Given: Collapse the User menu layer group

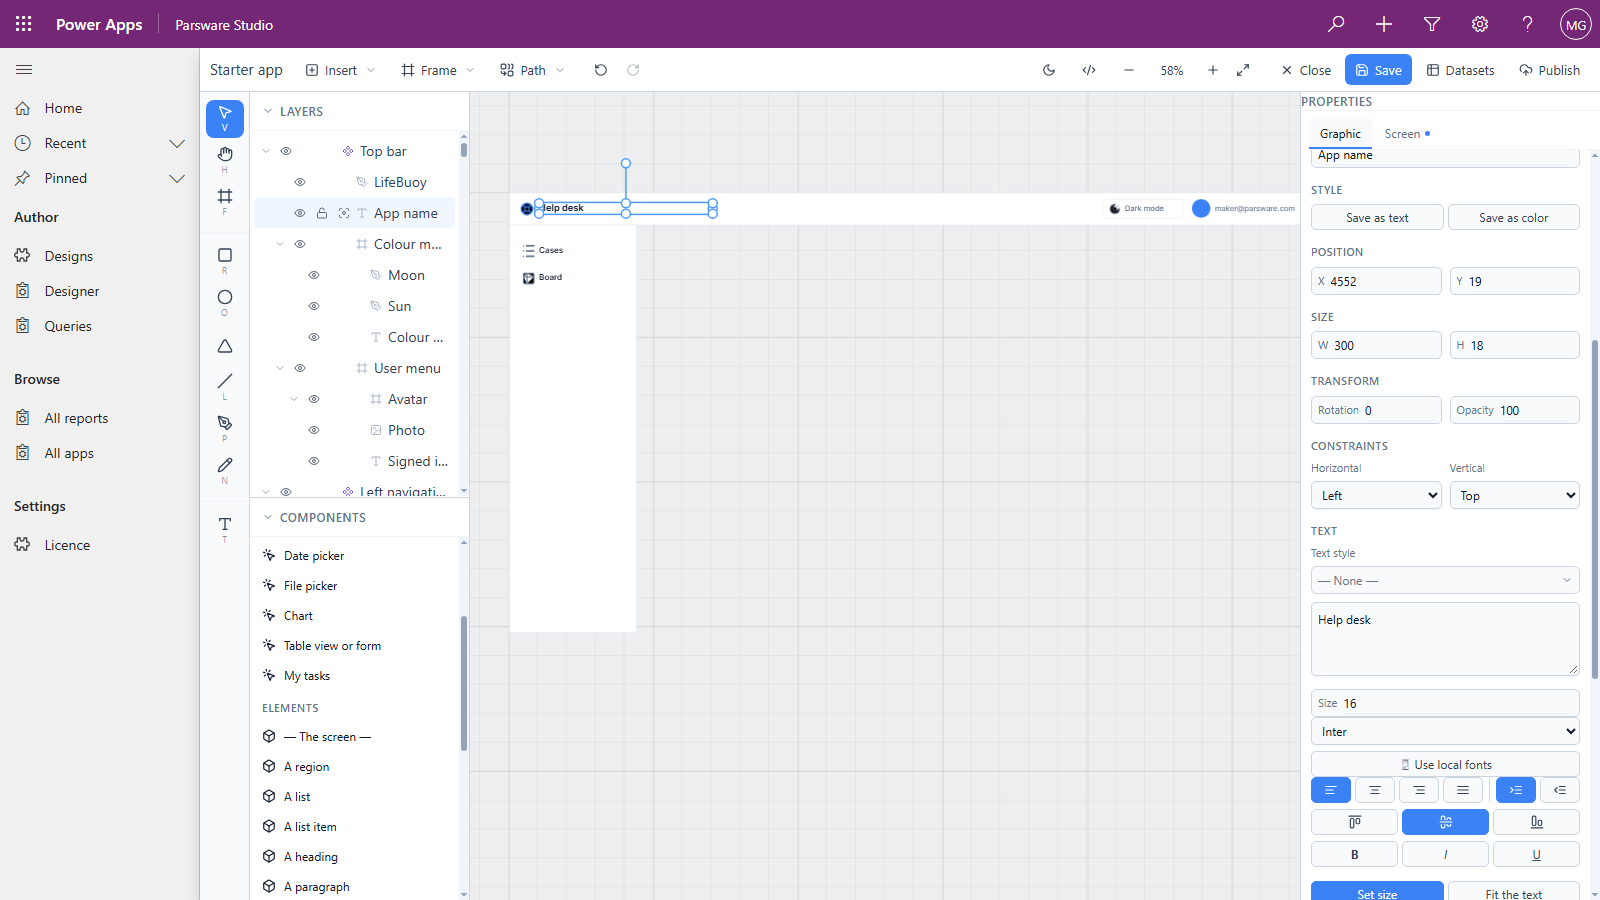Looking at the screenshot, I should click(280, 368).
